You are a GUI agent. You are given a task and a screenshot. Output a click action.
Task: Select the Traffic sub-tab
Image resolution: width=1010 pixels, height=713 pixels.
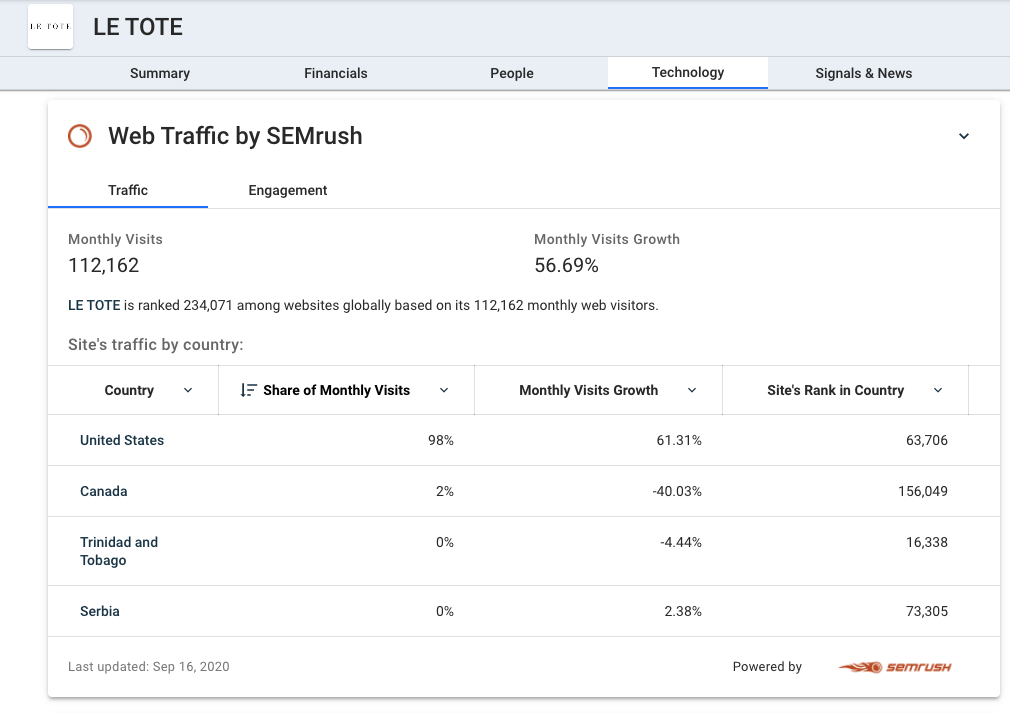tap(128, 191)
